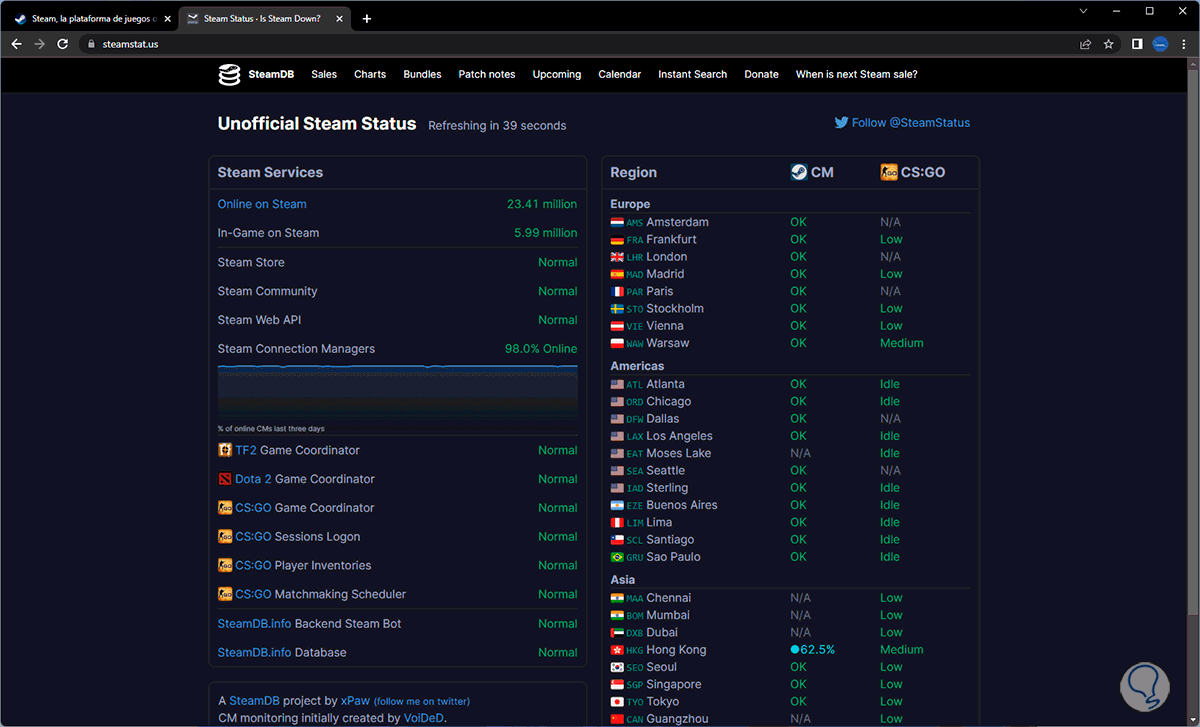Click the Twitter bird icon

click(841, 123)
